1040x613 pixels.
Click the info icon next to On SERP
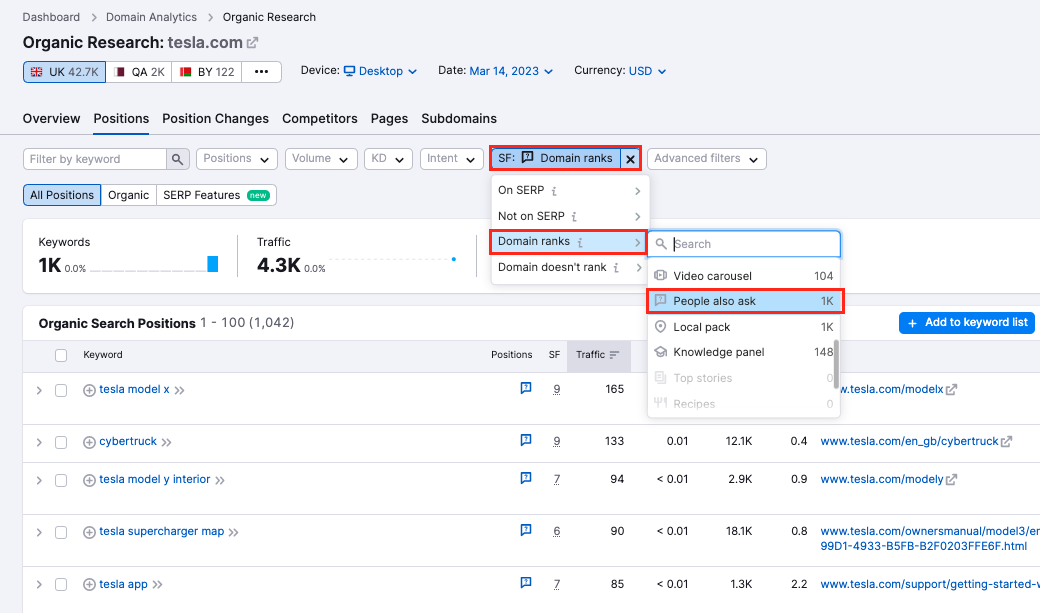[555, 190]
